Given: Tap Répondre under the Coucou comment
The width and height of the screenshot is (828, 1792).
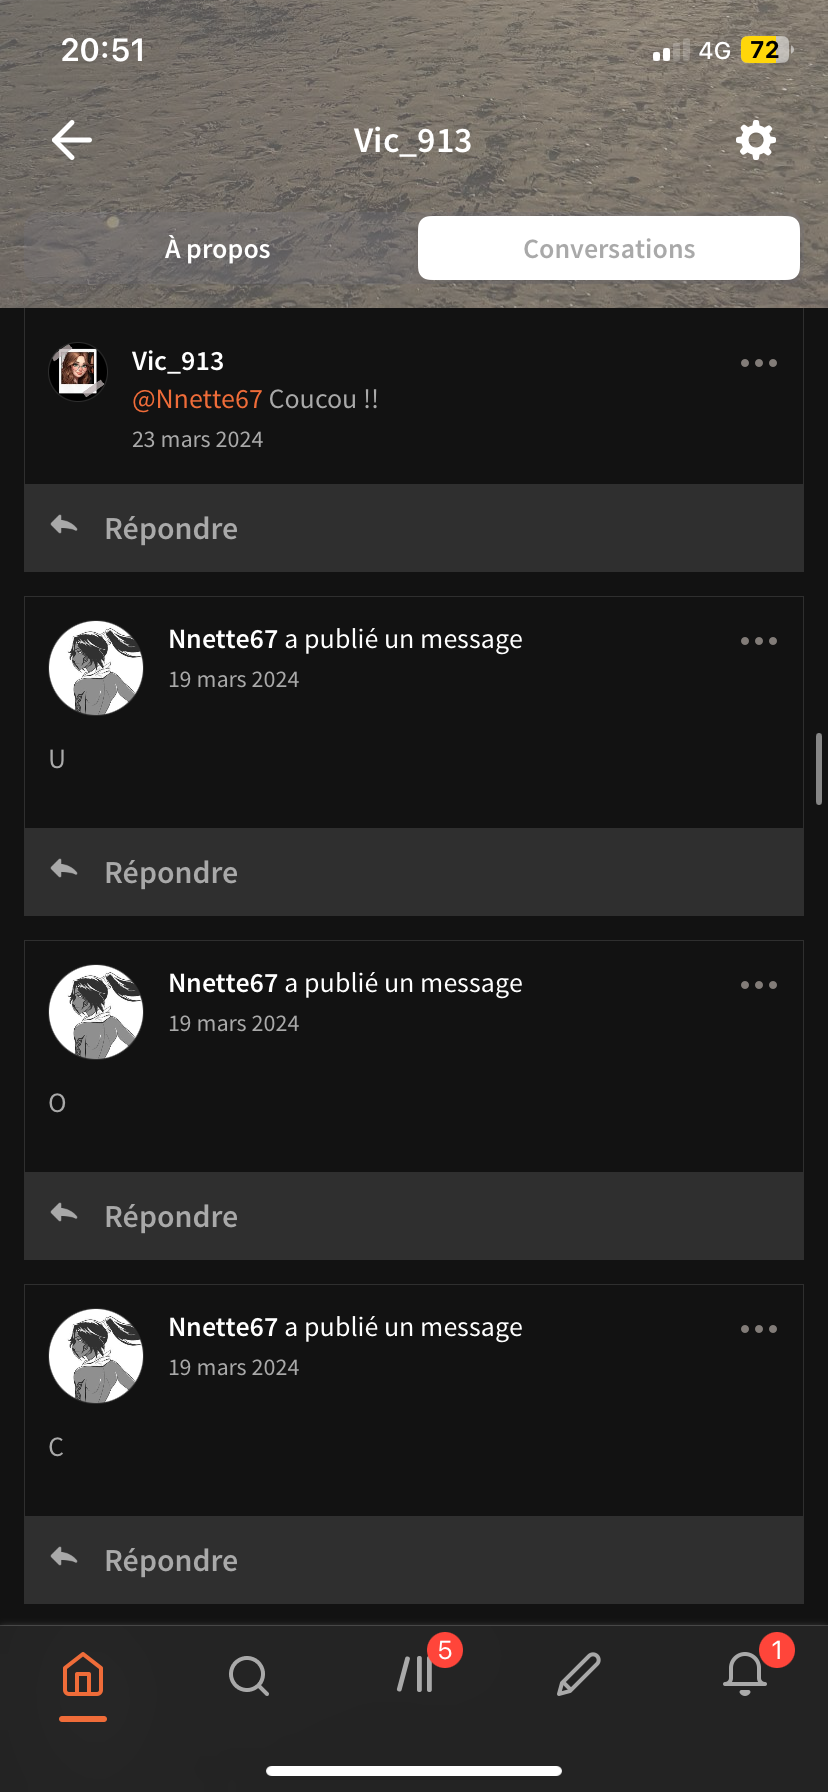Looking at the screenshot, I should point(414,528).
